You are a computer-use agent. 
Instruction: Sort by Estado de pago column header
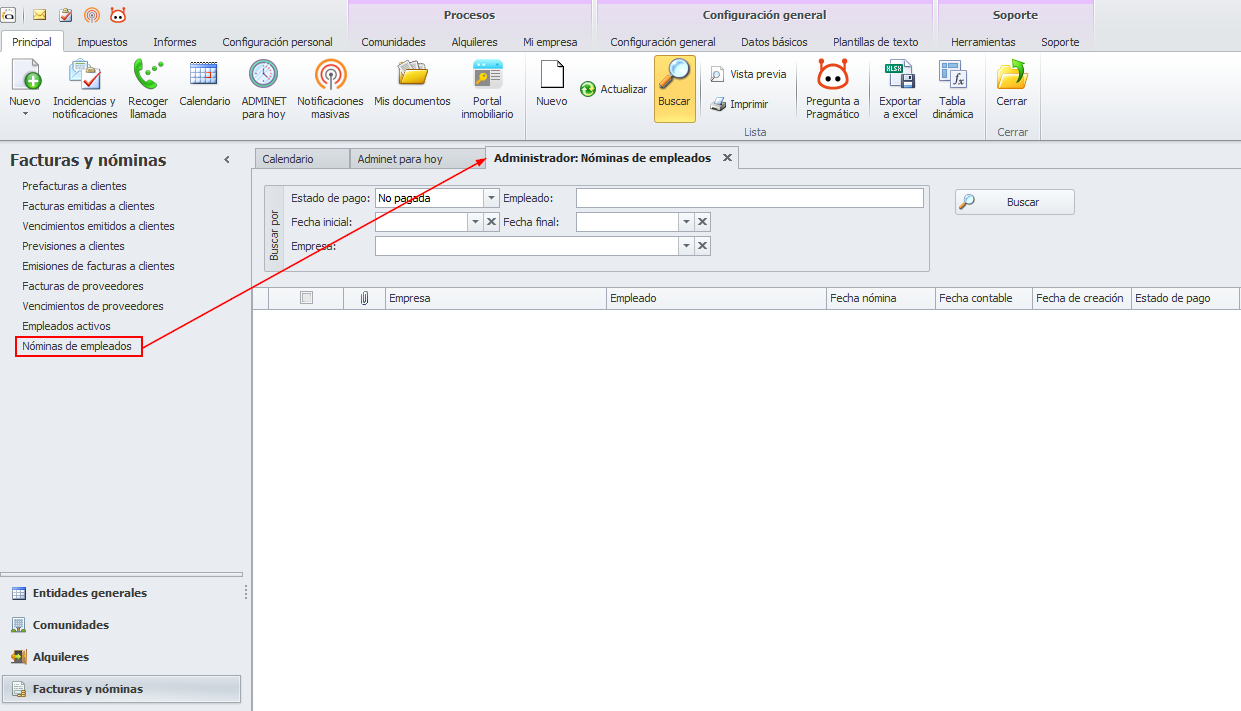1184,298
